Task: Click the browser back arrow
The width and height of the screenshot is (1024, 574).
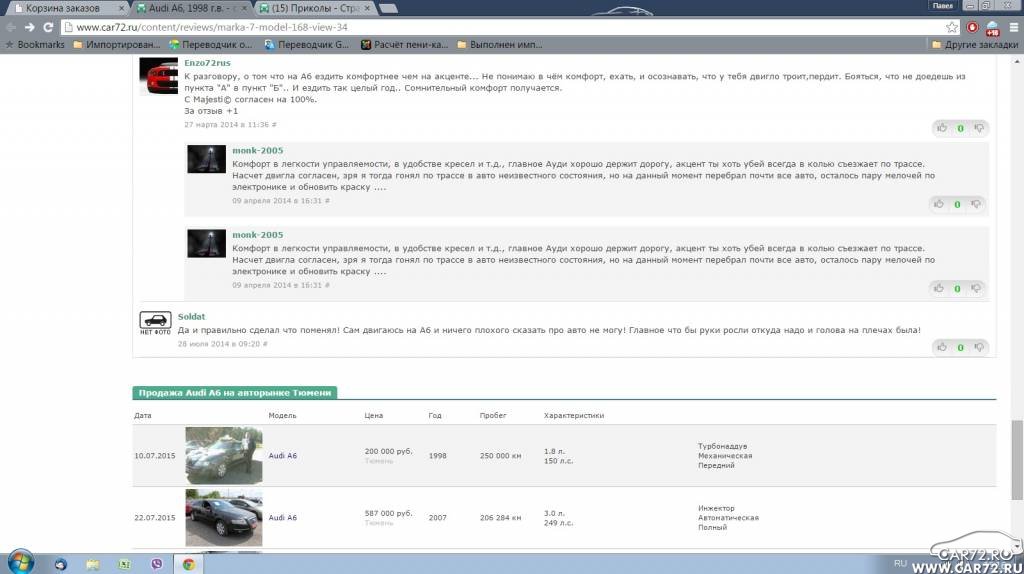Action: click(11, 27)
